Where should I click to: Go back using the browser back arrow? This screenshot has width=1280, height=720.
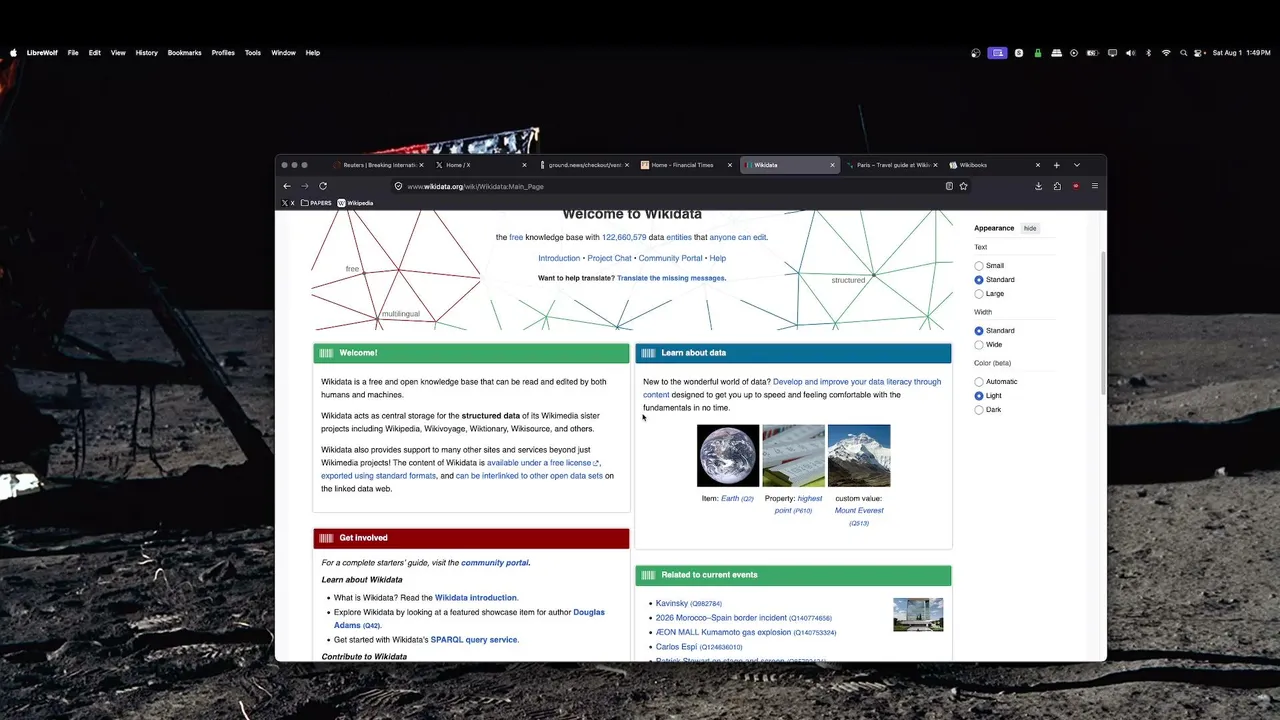click(287, 186)
